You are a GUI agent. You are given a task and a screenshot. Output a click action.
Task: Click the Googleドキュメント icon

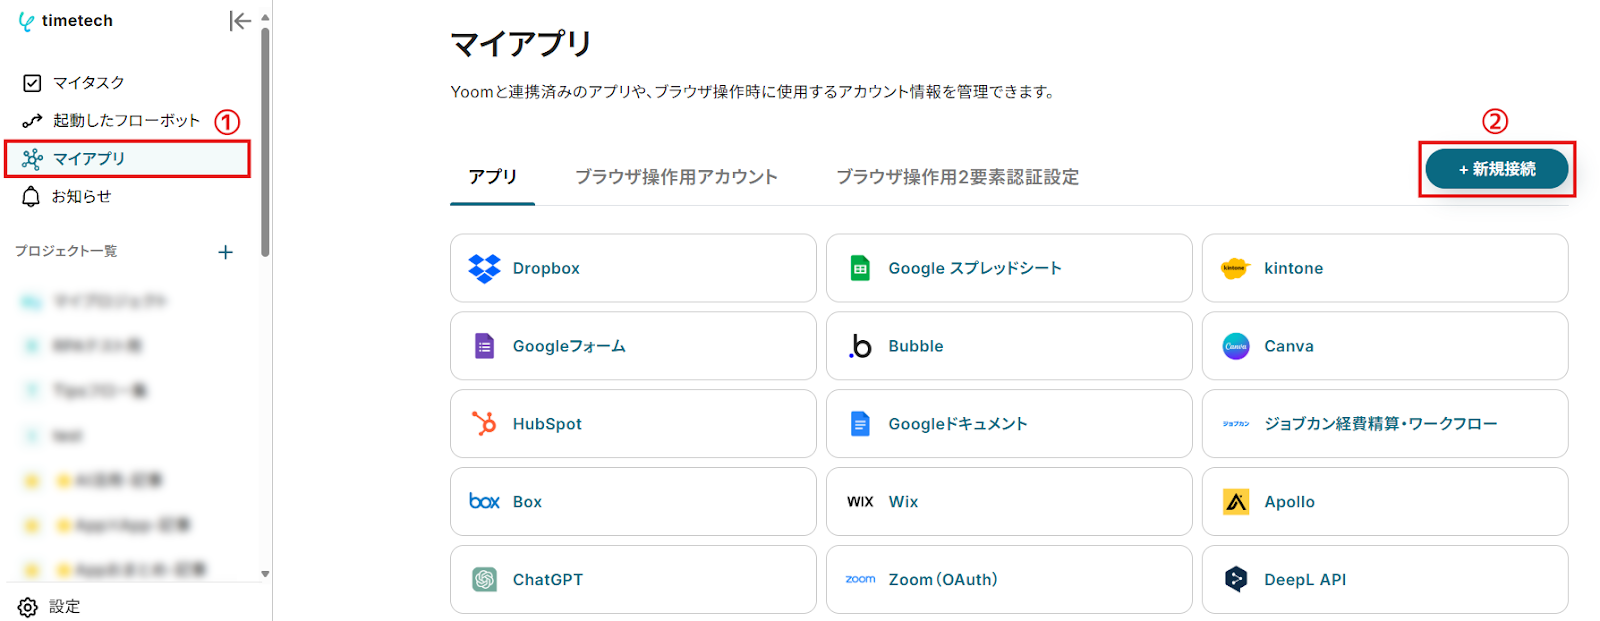tap(860, 424)
